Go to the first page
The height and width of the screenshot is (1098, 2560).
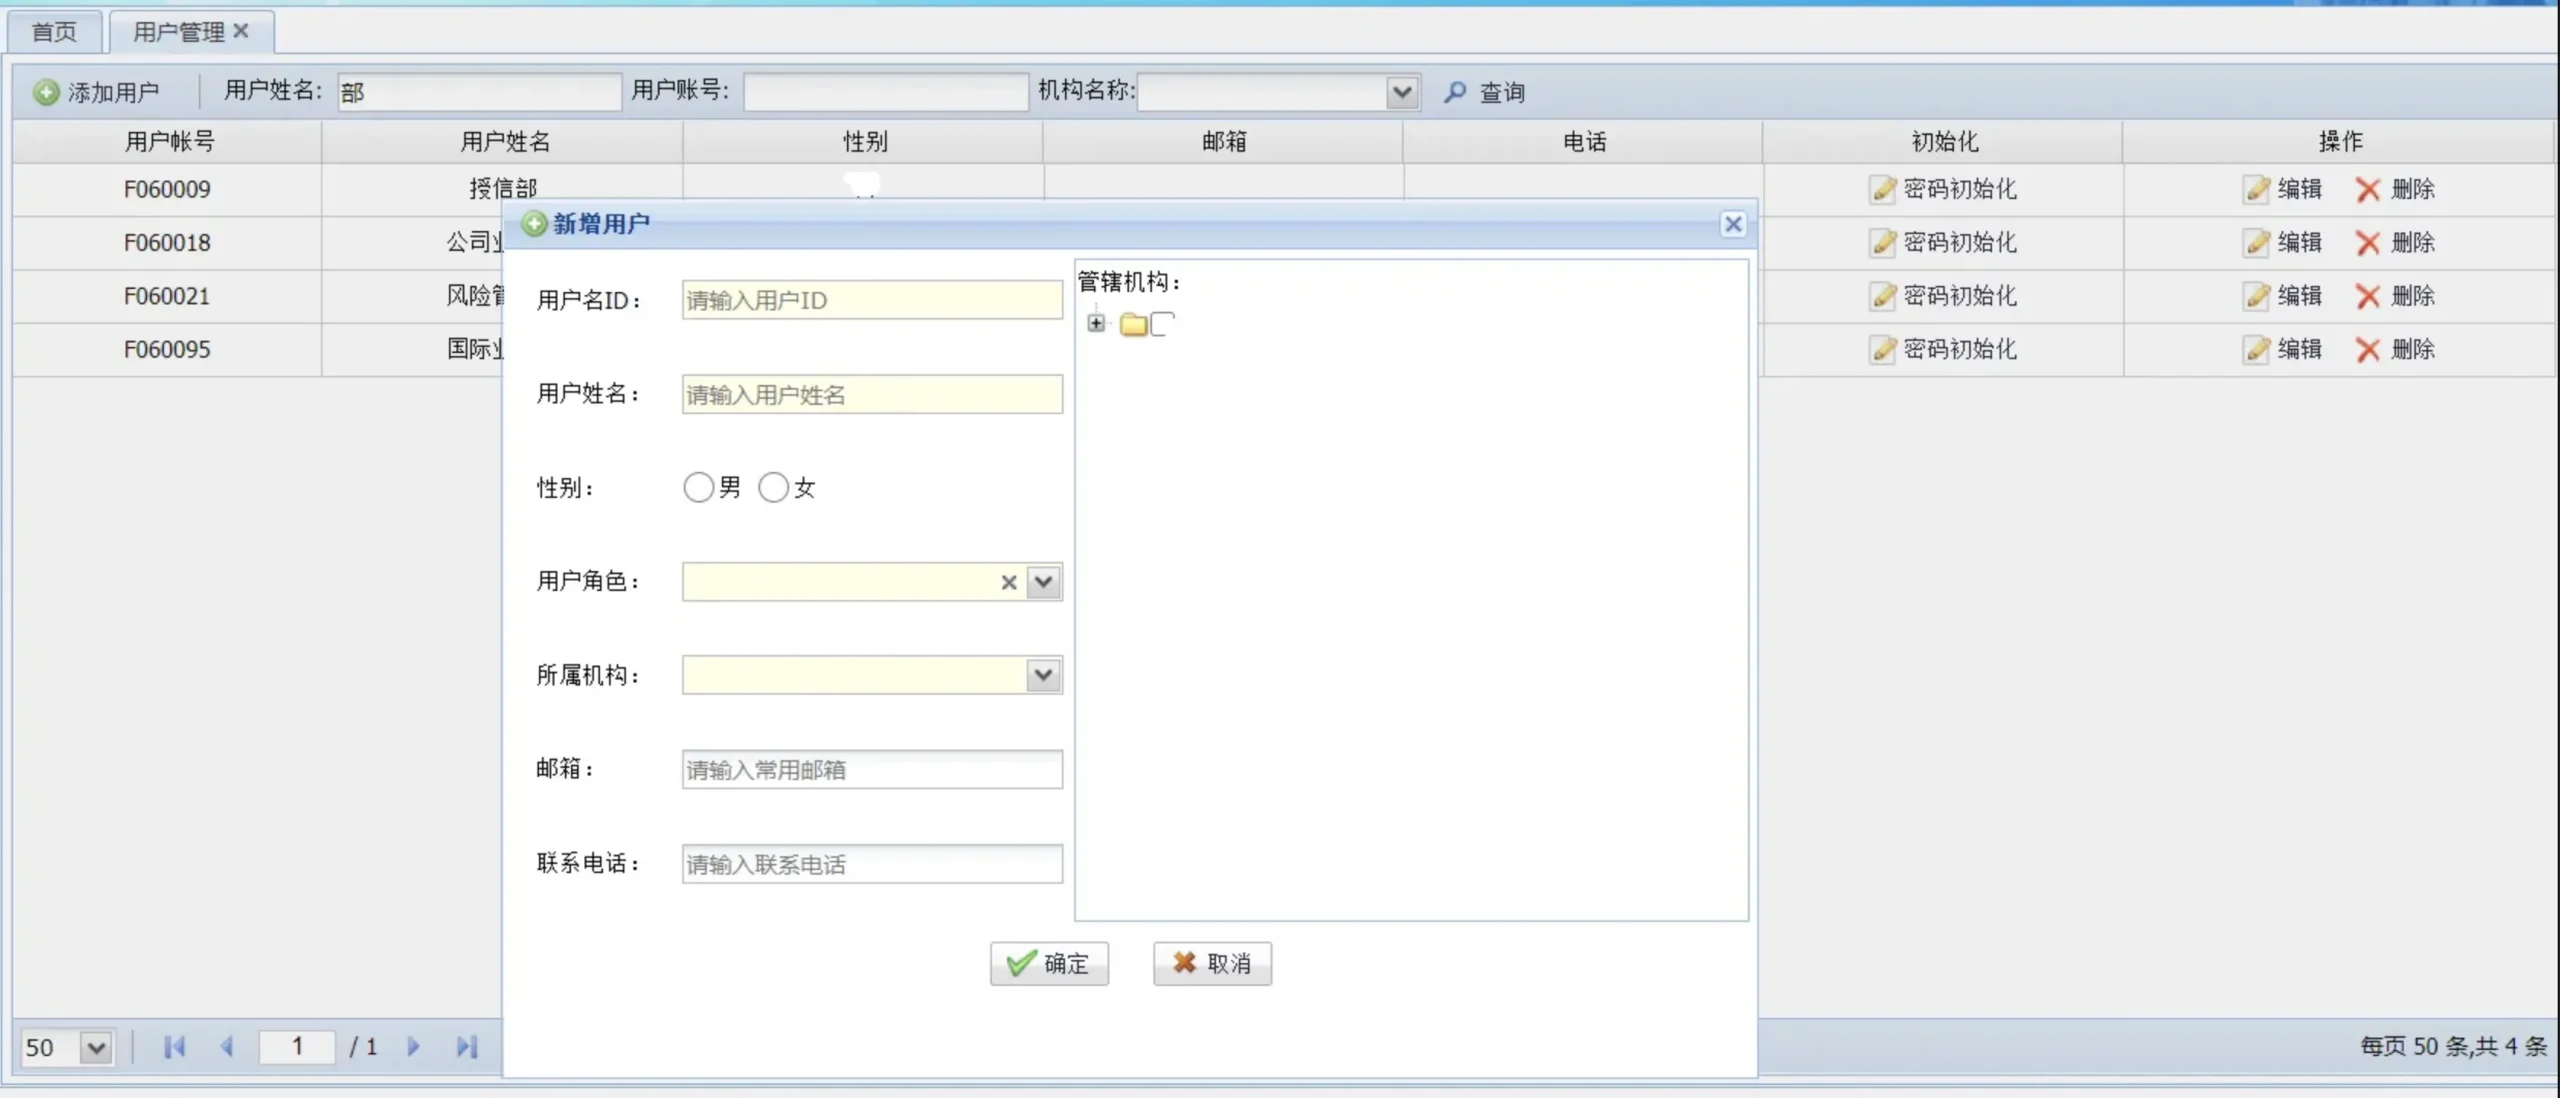(174, 1046)
